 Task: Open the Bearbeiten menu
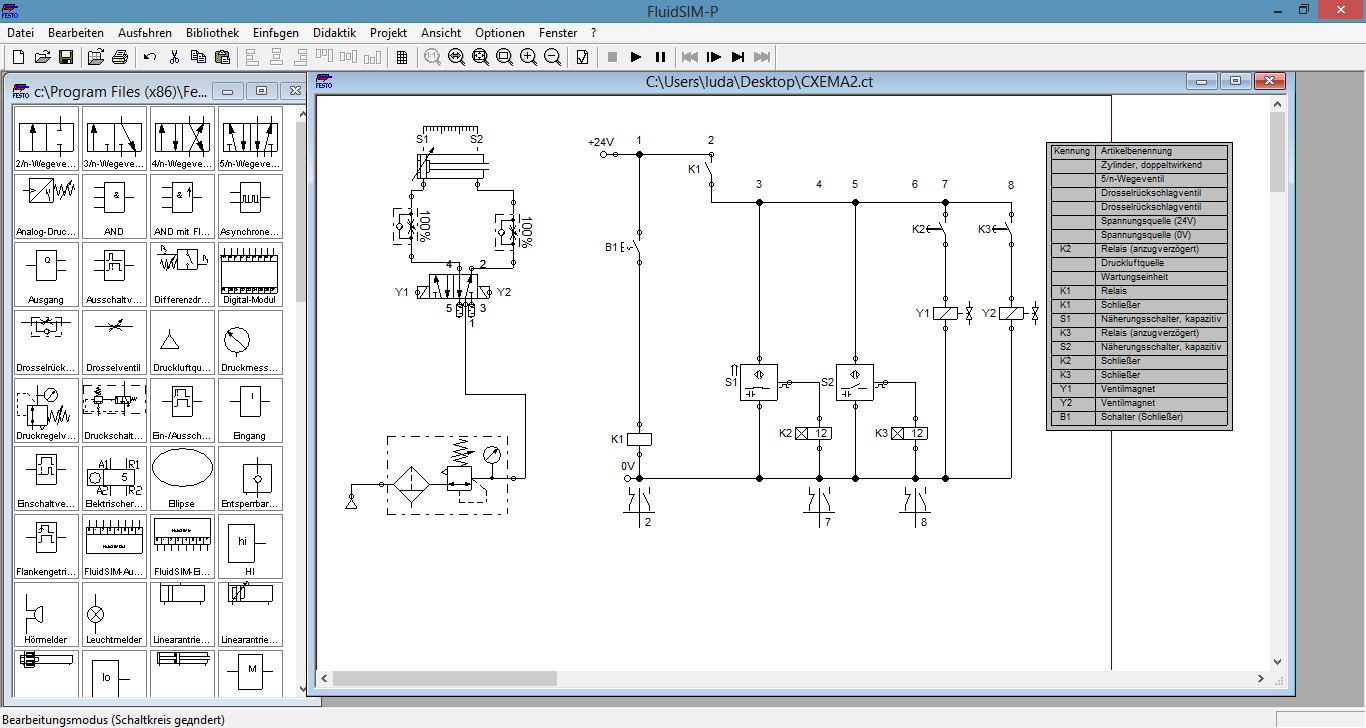tap(76, 33)
